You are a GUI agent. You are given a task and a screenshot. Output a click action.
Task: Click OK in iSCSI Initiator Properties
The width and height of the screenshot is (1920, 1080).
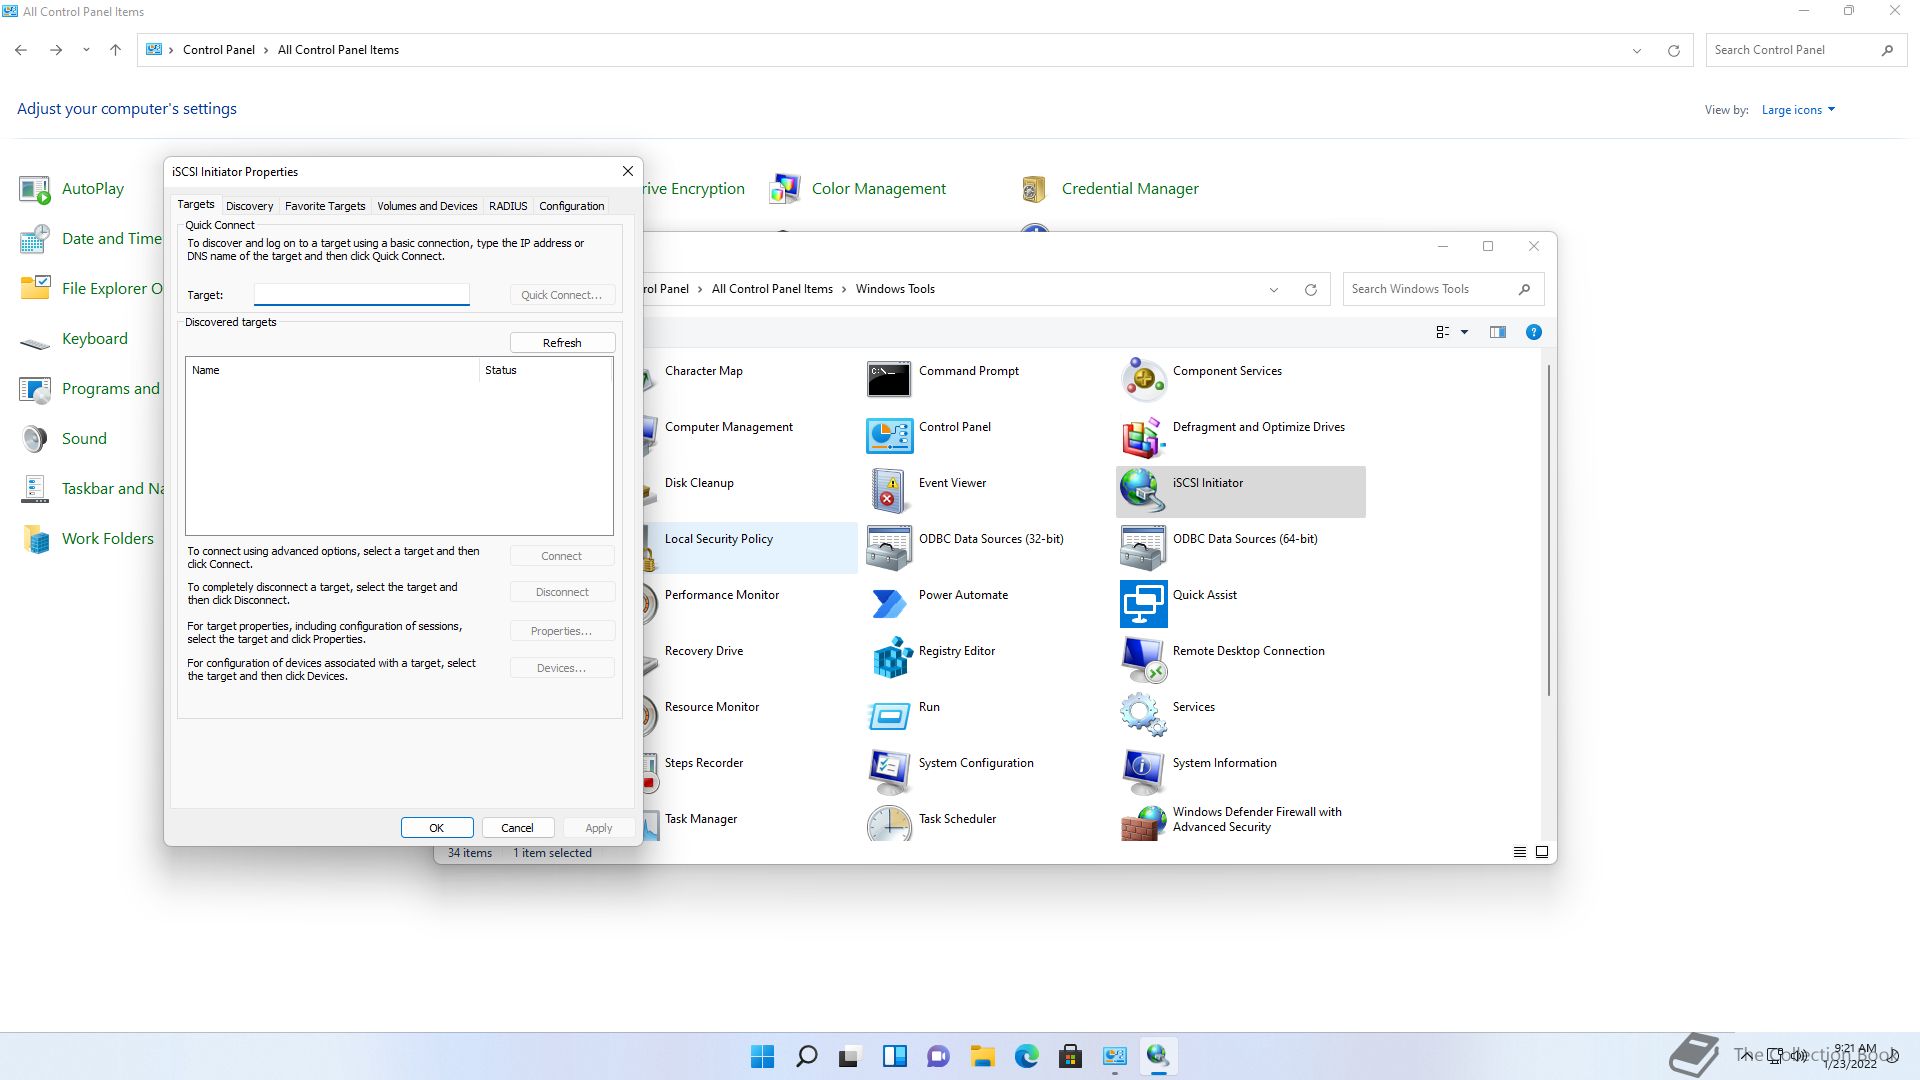pos(437,828)
